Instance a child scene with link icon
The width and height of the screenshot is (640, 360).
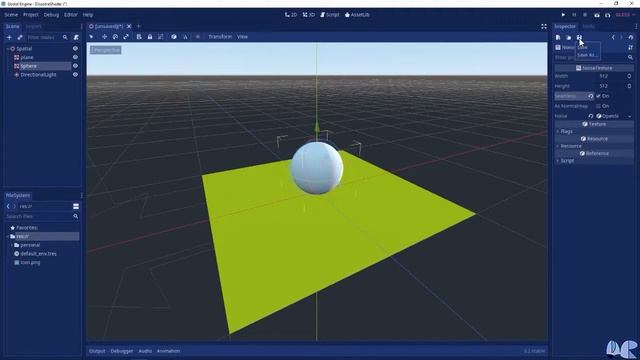click(x=20, y=37)
